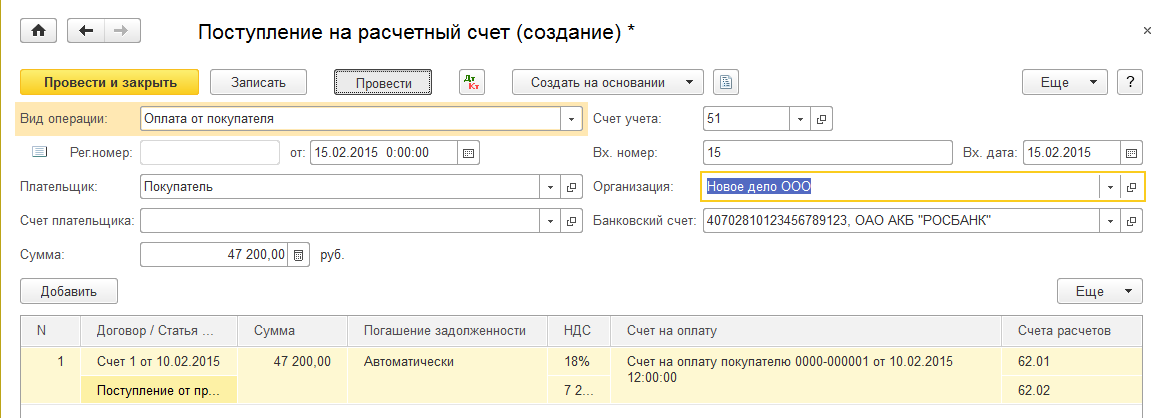
Task: Expand the Плательщик dropdown
Action: 550,187
